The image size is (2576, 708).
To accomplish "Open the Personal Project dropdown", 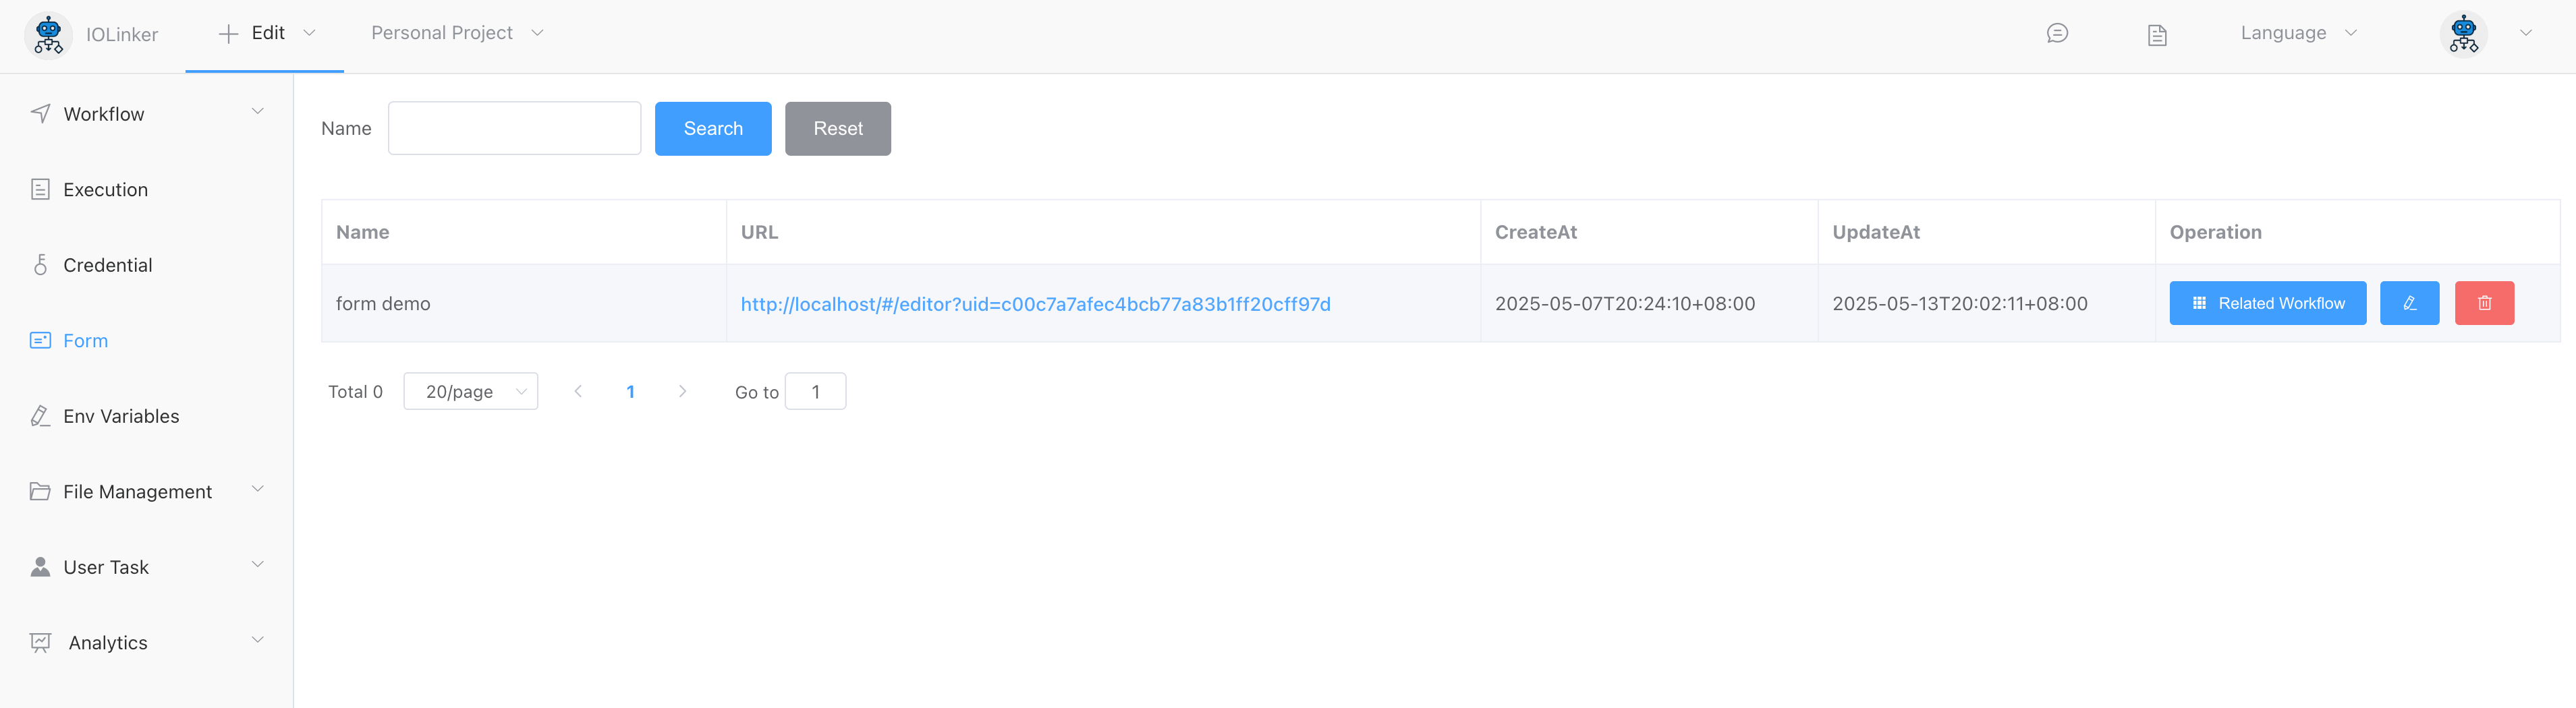I will pos(456,33).
